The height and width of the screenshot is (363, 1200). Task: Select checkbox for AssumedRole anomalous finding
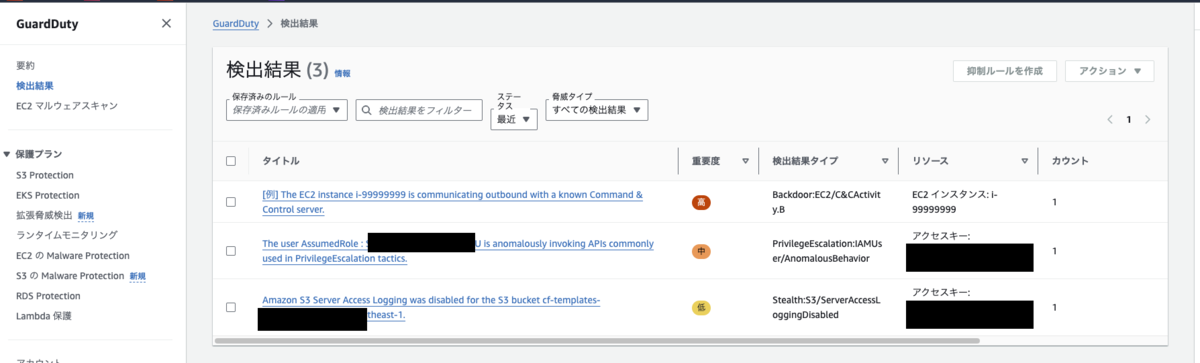click(x=231, y=251)
